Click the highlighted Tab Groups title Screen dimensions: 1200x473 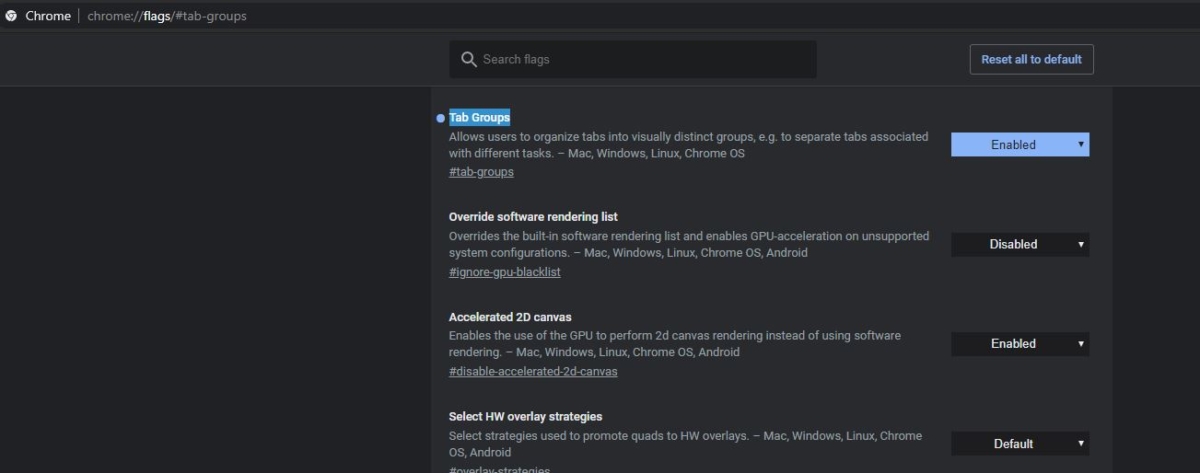tap(479, 117)
